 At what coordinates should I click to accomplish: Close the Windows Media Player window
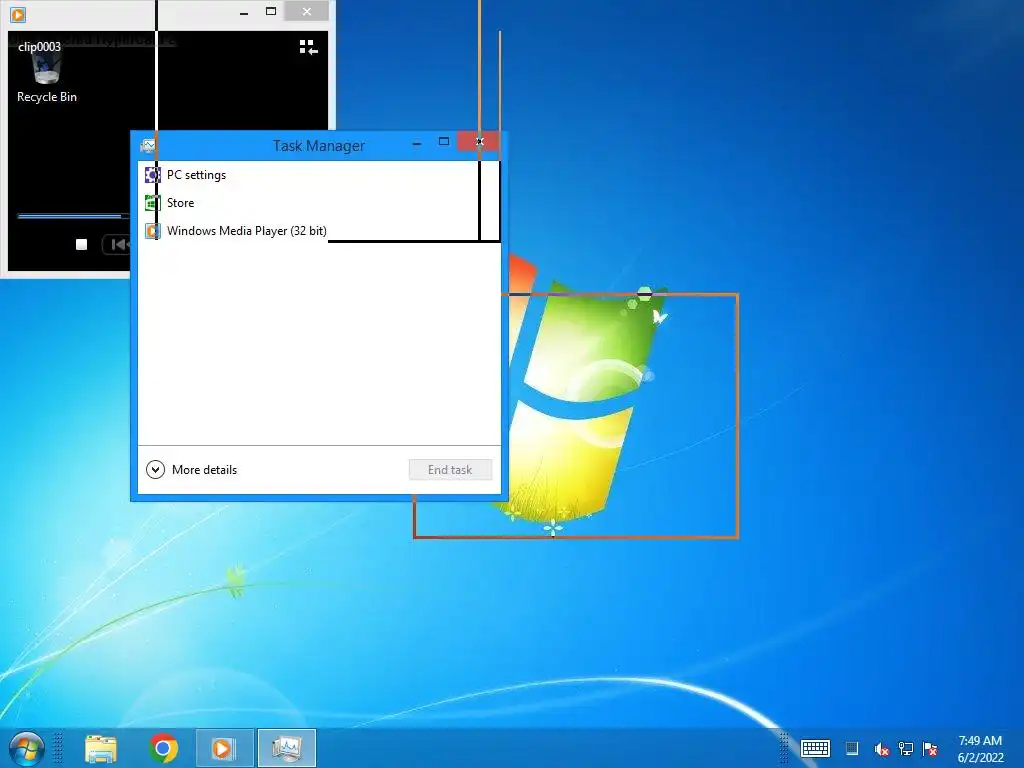coord(307,12)
